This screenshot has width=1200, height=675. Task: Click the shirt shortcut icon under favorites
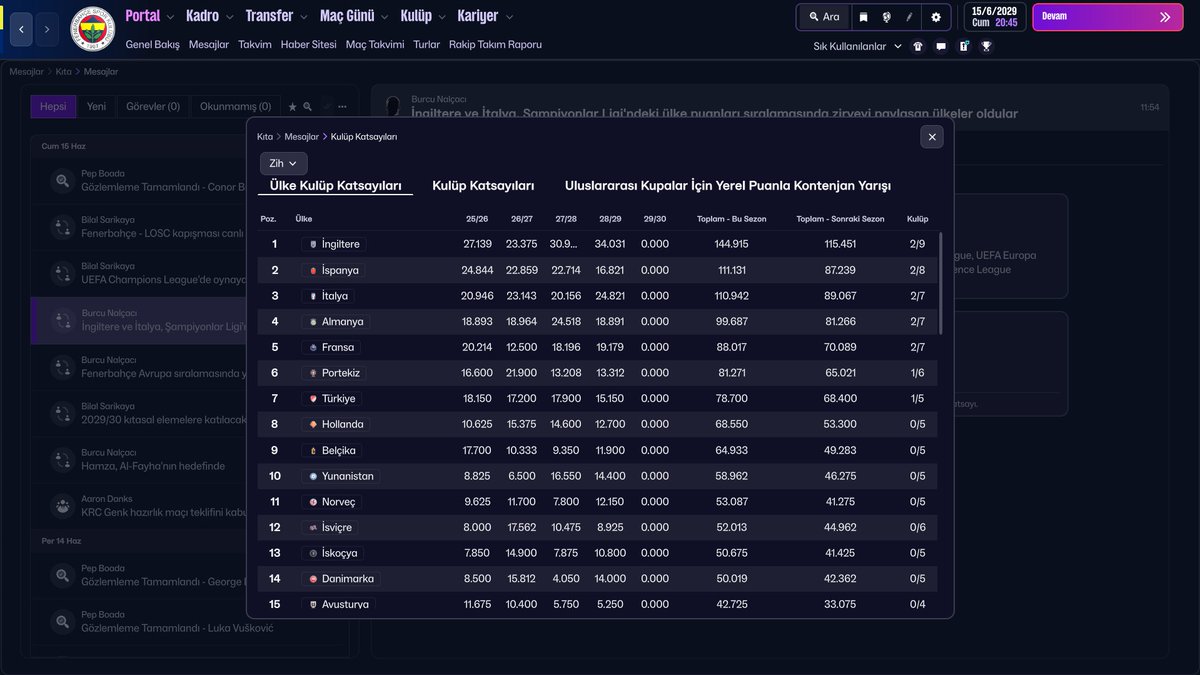pyautogui.click(x=918, y=46)
